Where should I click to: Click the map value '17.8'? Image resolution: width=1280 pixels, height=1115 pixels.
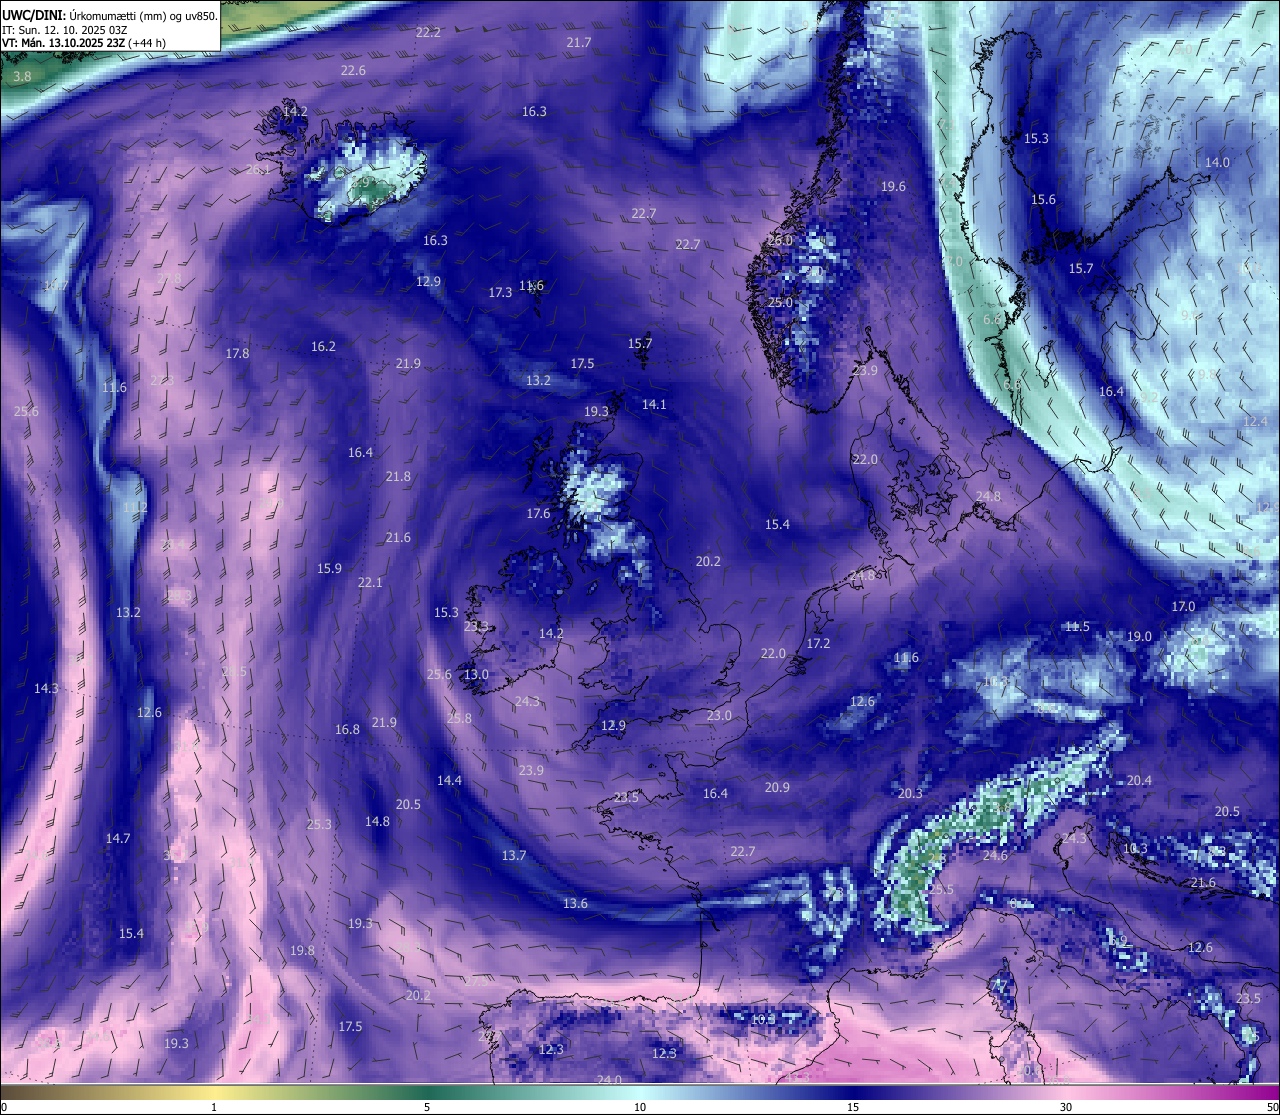(x=237, y=353)
